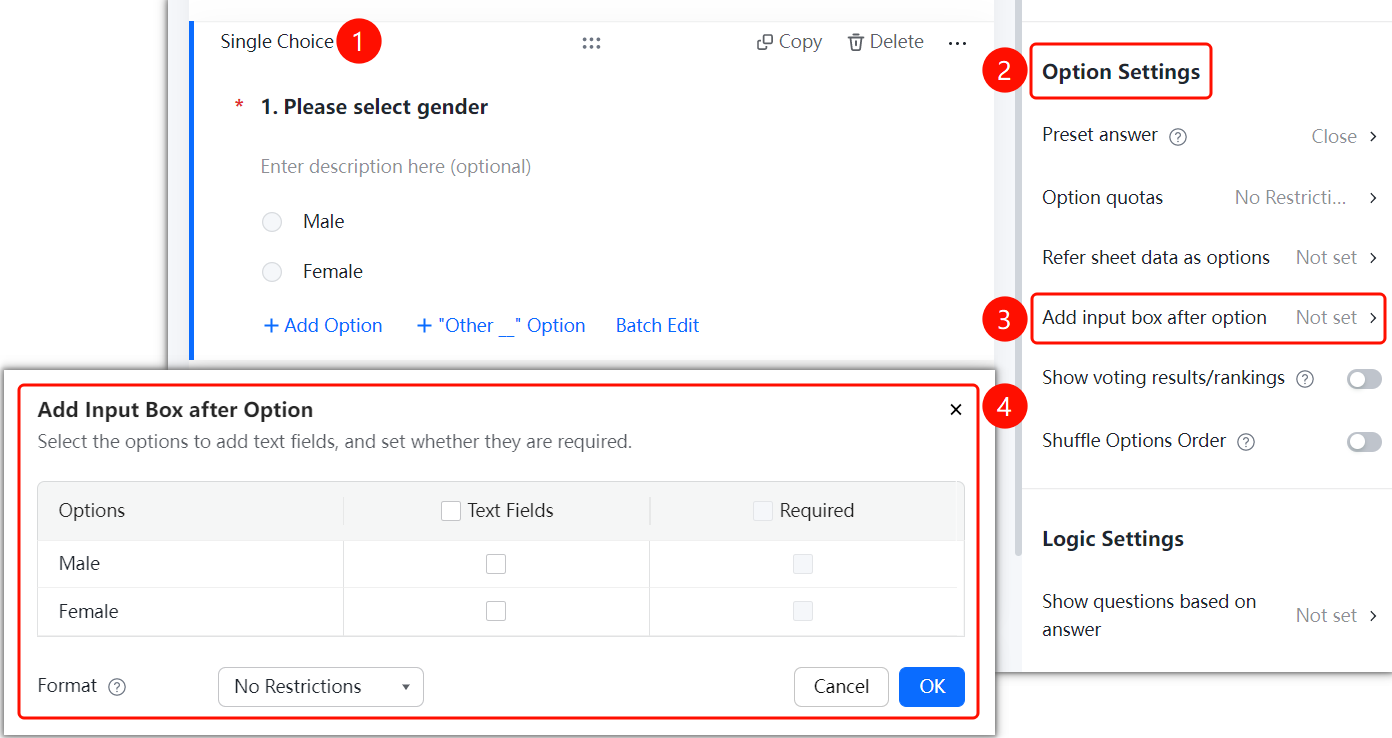Check the Required header checkbox
Image resolution: width=1392 pixels, height=738 pixels.
coord(763,511)
